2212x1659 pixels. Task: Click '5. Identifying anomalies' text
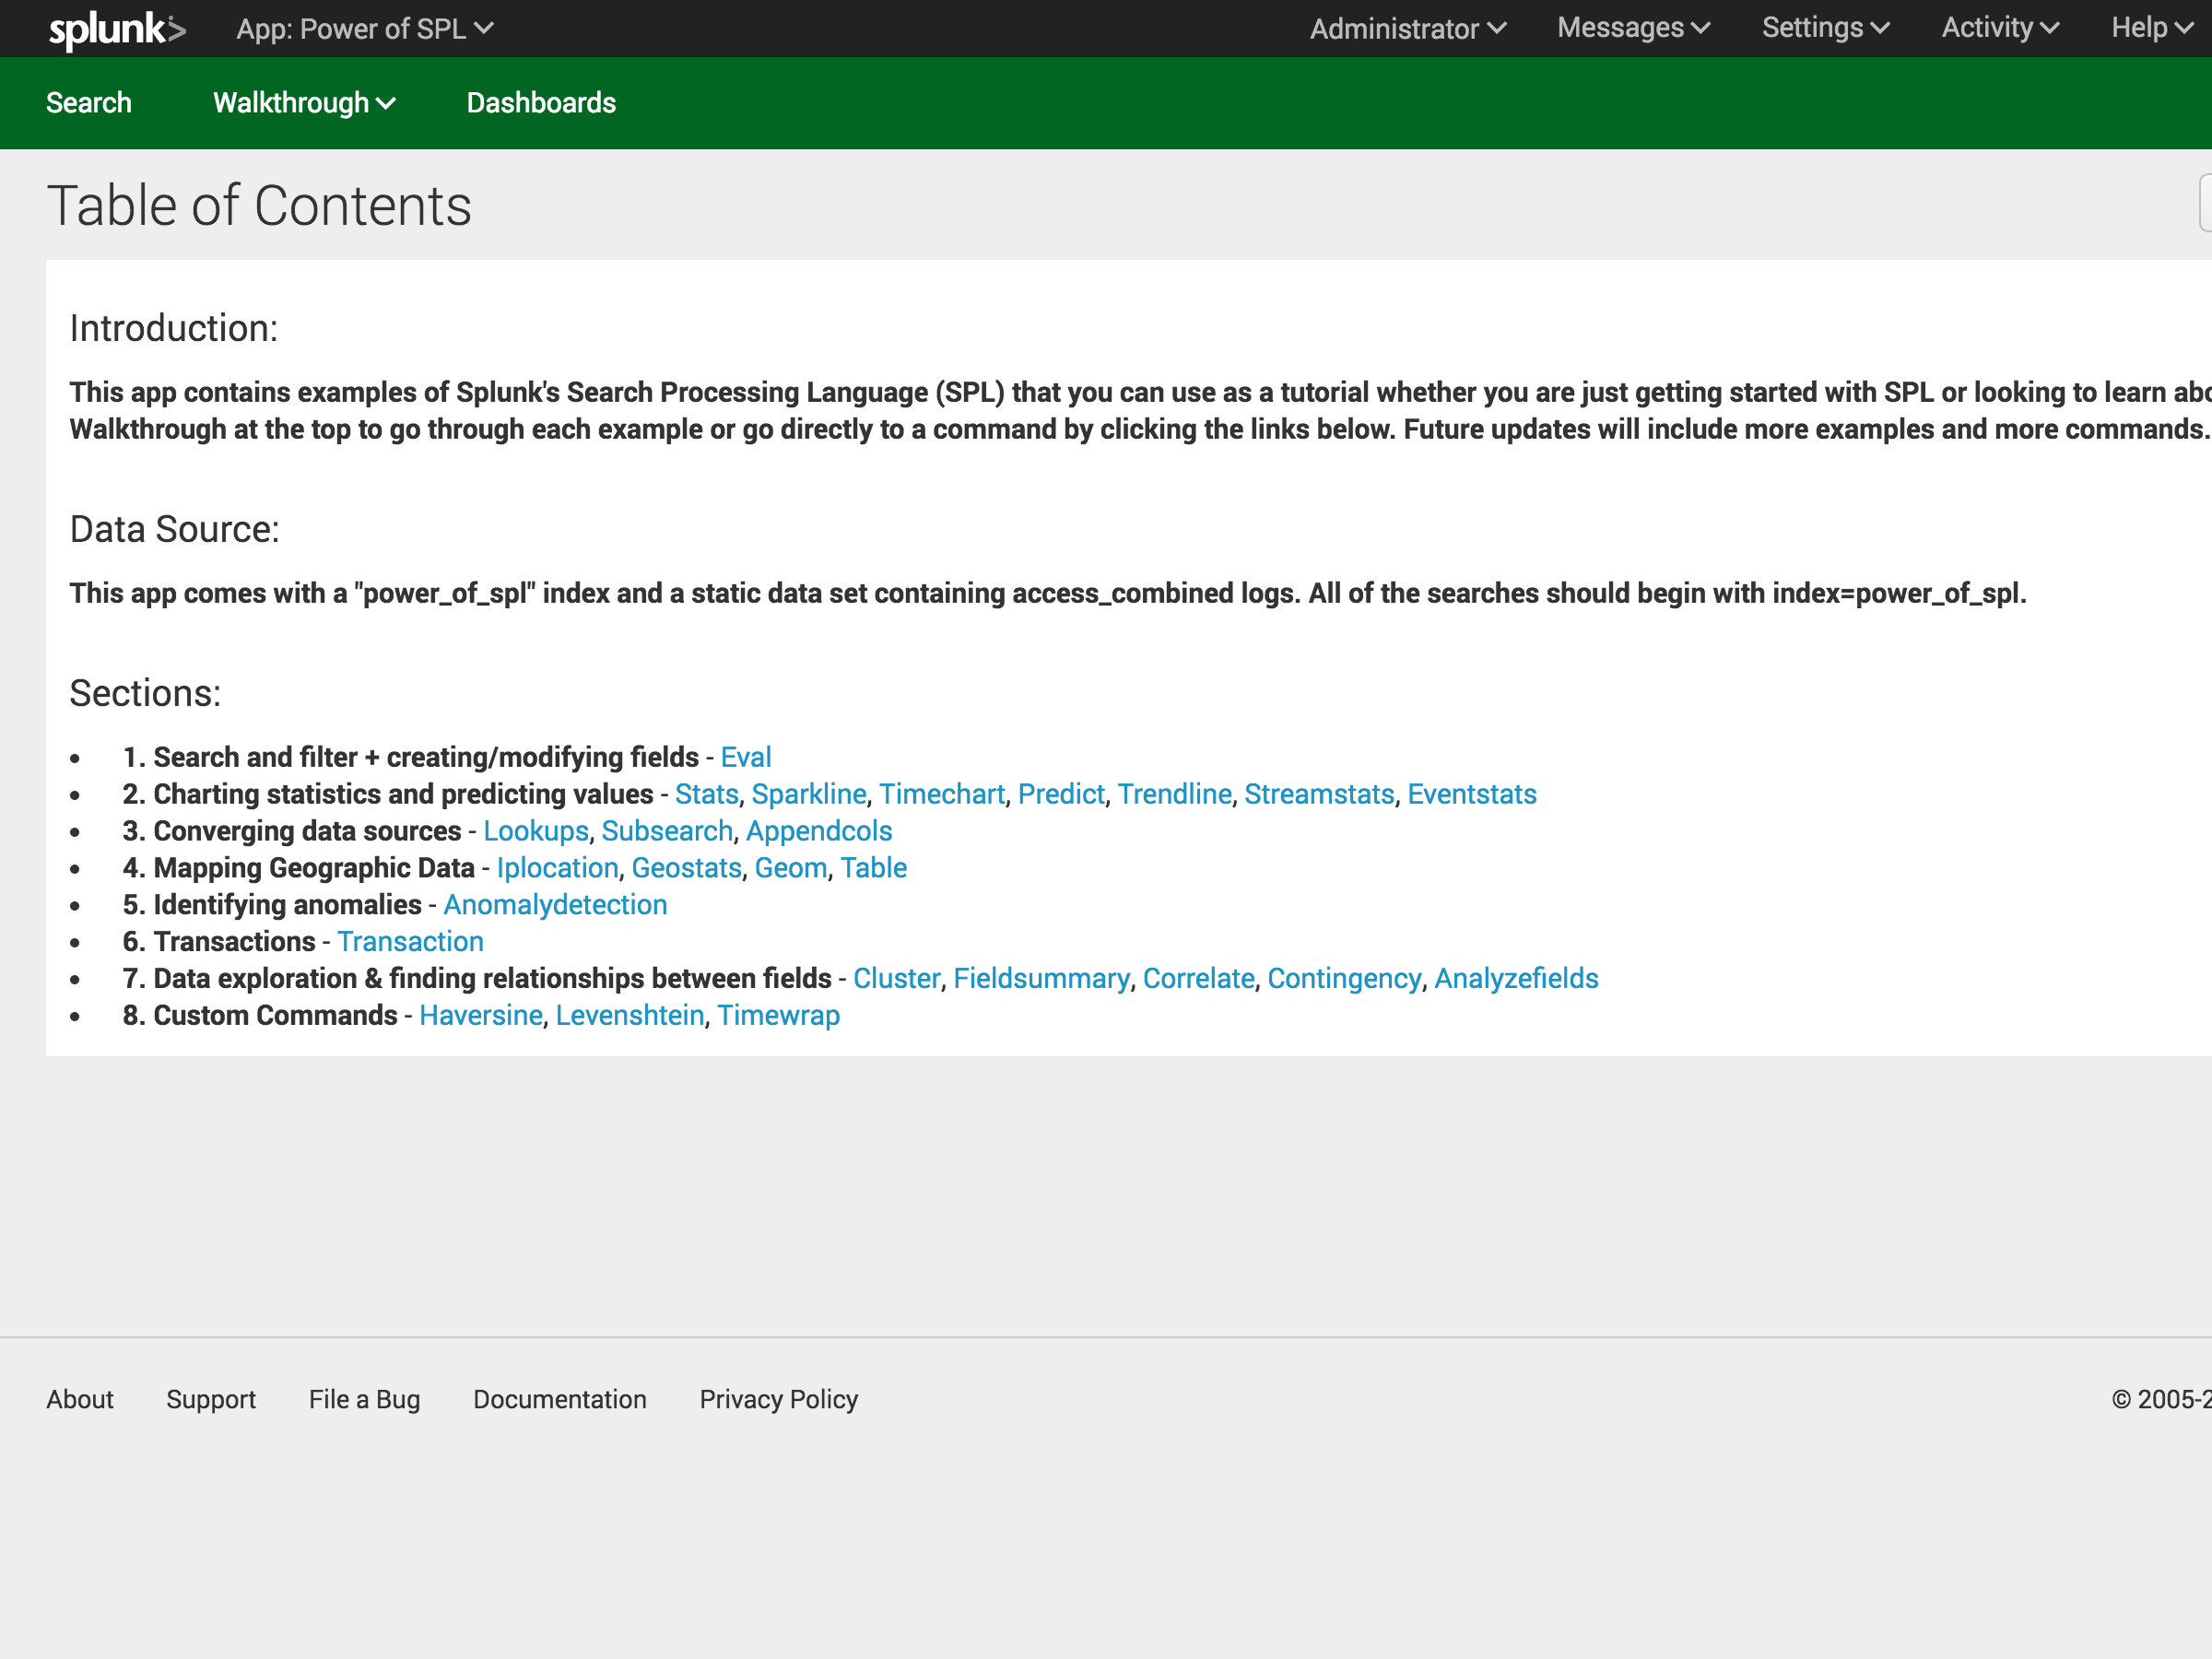pyautogui.click(x=272, y=905)
